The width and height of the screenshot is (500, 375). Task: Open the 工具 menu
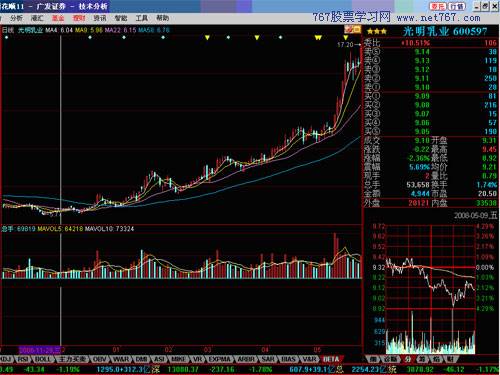coord(141,18)
